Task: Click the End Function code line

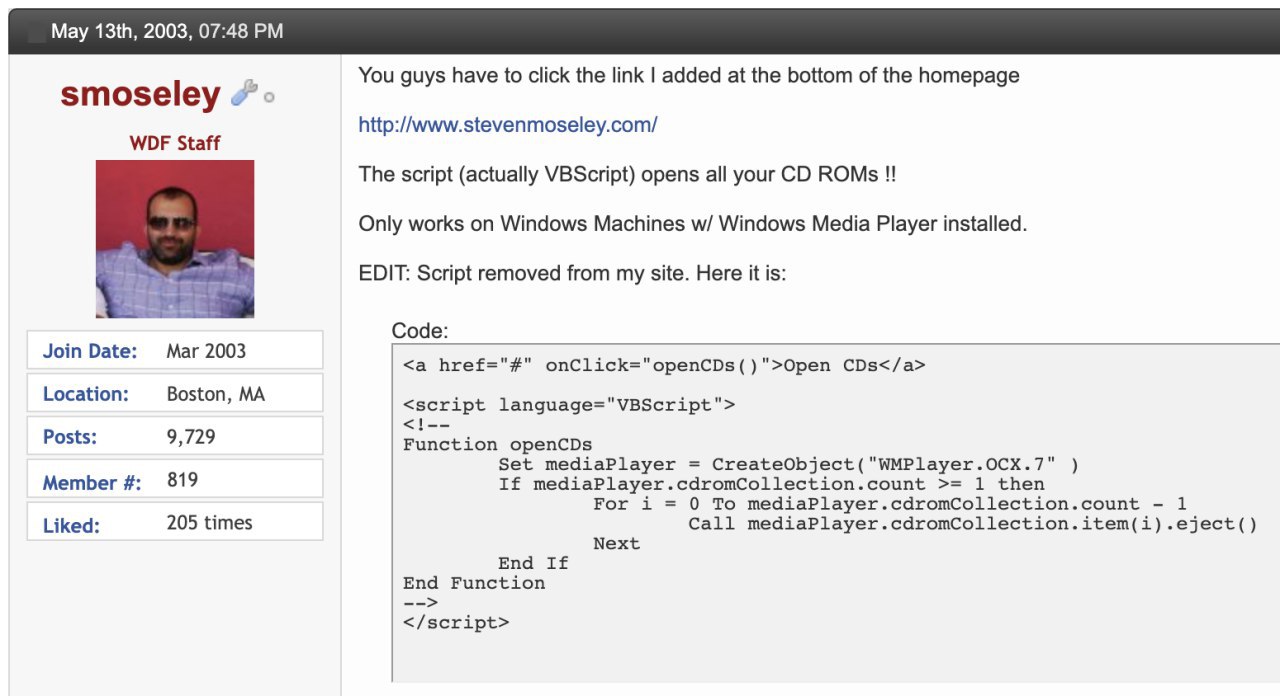Action: click(474, 583)
